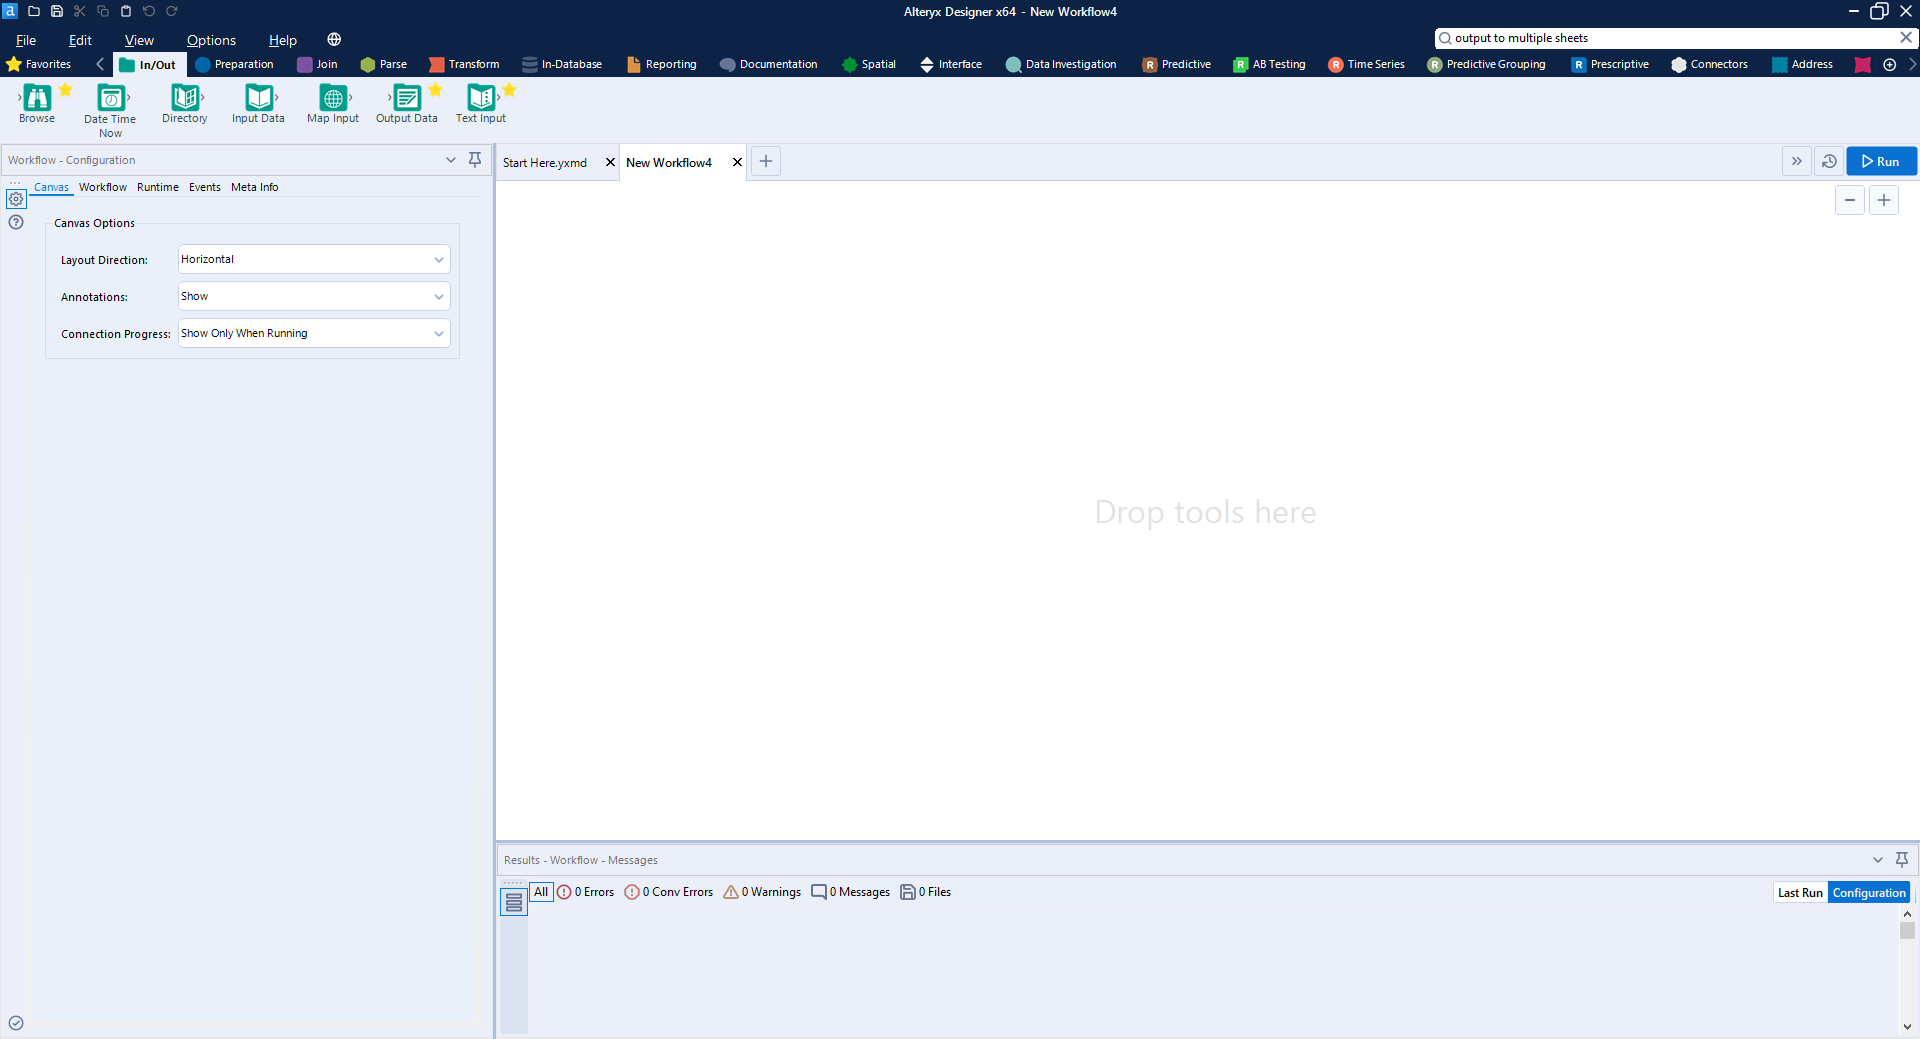Save the workflow with the disk icon
This screenshot has height=1039, width=1920.
(x=57, y=11)
